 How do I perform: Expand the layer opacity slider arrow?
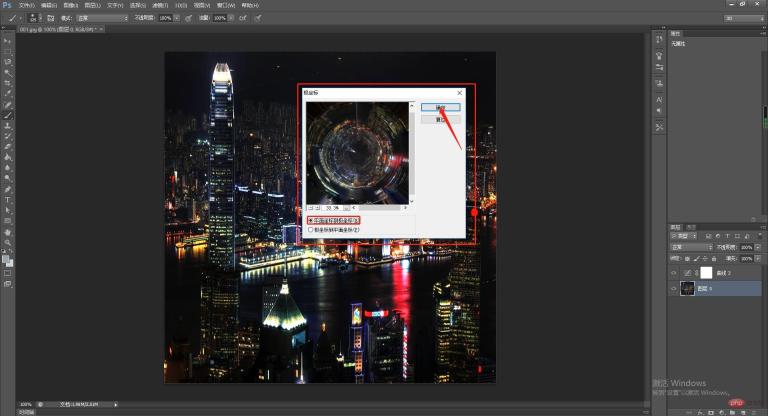coord(758,247)
